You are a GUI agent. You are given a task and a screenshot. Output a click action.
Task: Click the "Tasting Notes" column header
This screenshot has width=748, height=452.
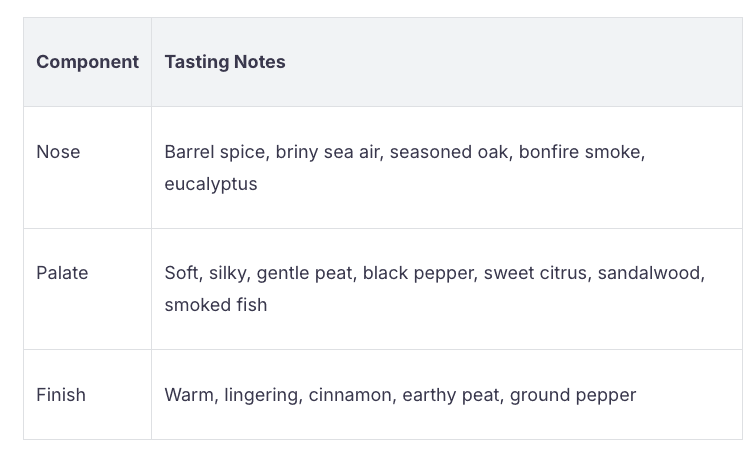pos(225,62)
